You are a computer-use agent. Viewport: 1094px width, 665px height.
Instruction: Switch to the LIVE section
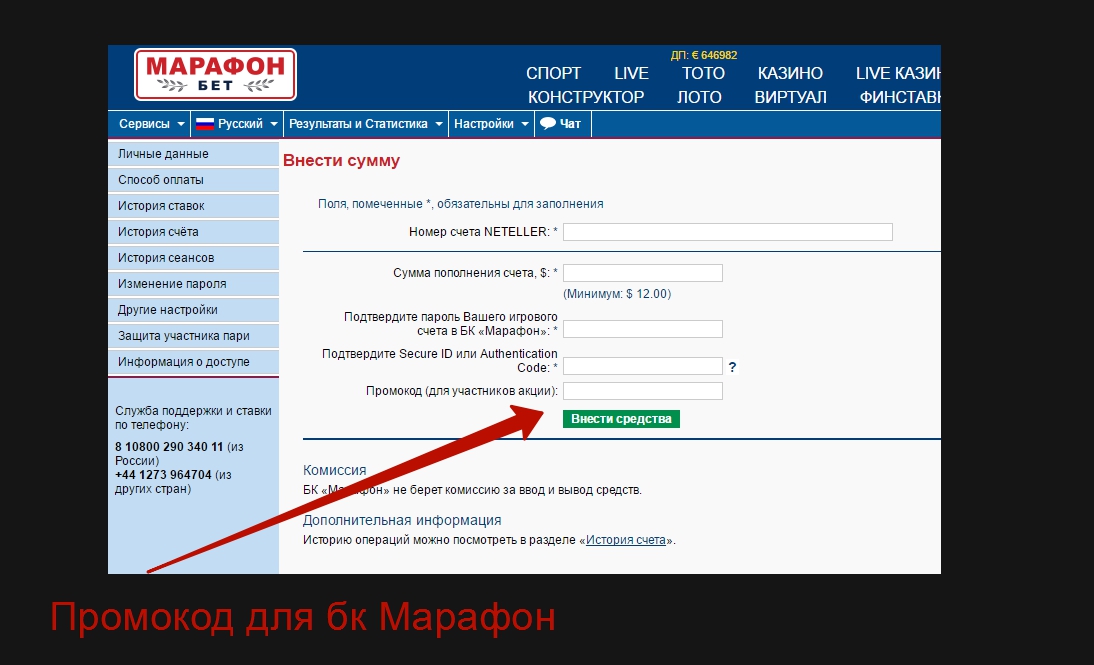tap(631, 72)
